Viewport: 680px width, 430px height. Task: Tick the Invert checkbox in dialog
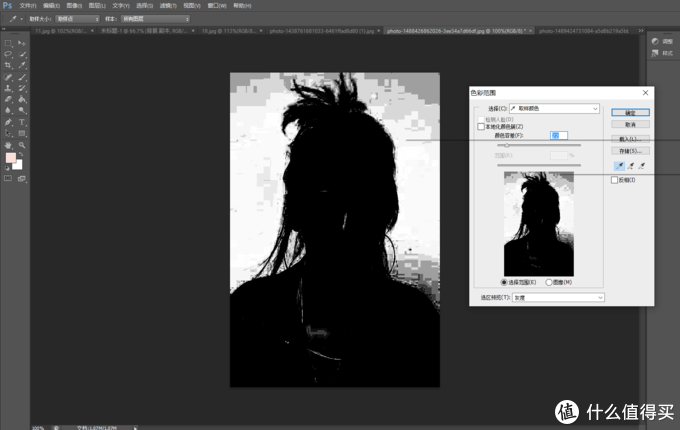coord(614,180)
